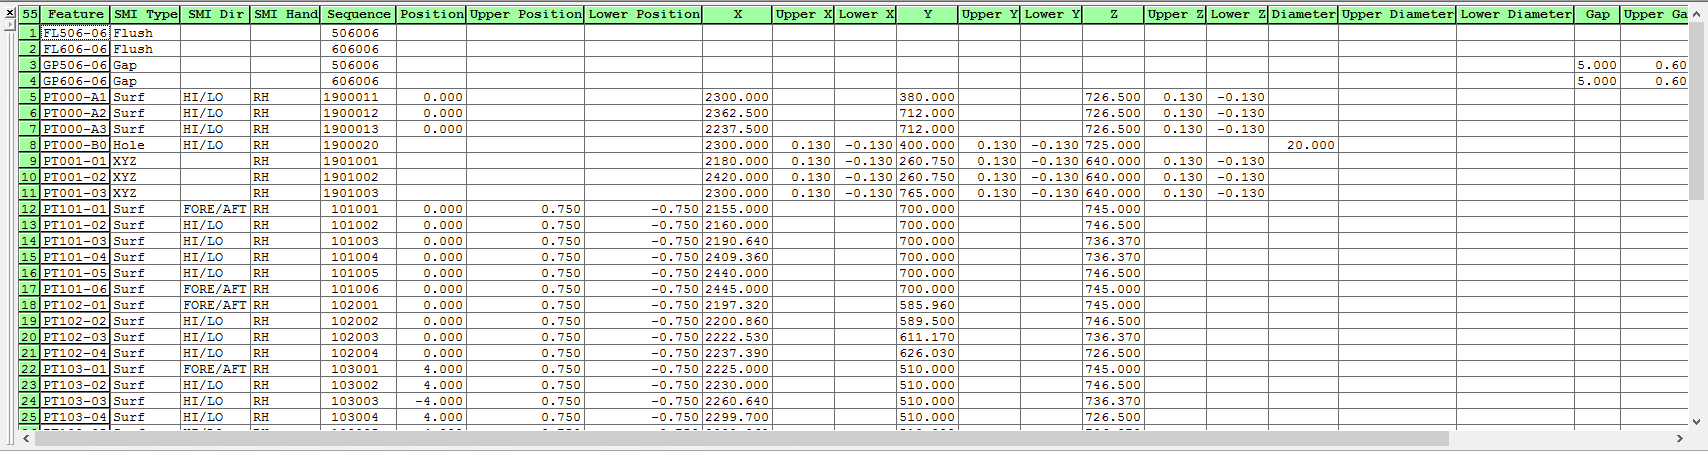Image resolution: width=1708 pixels, height=451 pixels.
Task: Select row 8 via its row number
Action: pyautogui.click(x=30, y=145)
